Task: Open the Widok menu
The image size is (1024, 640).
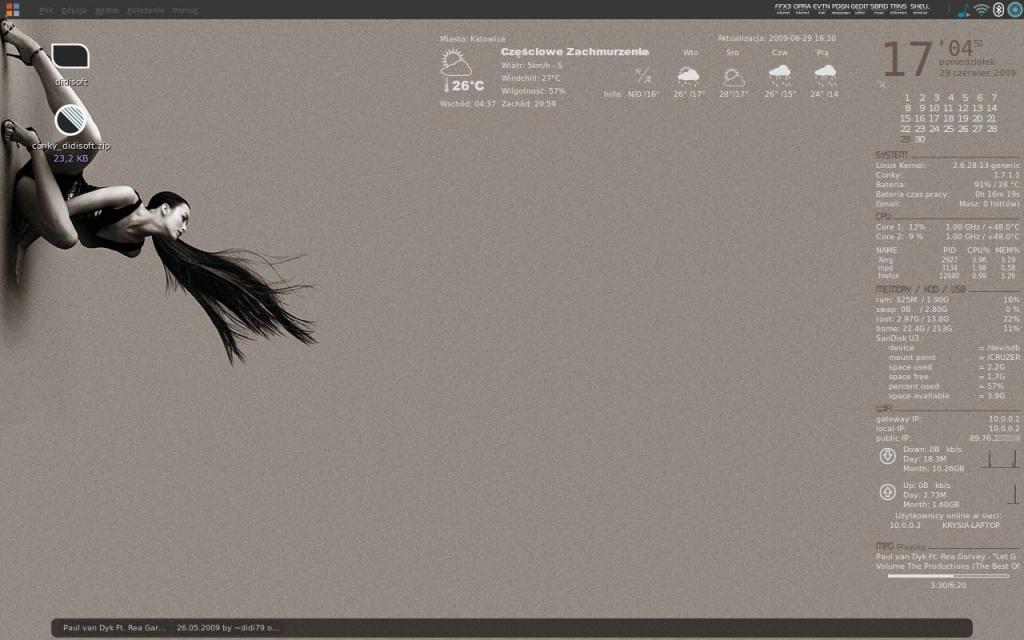Action: (107, 10)
